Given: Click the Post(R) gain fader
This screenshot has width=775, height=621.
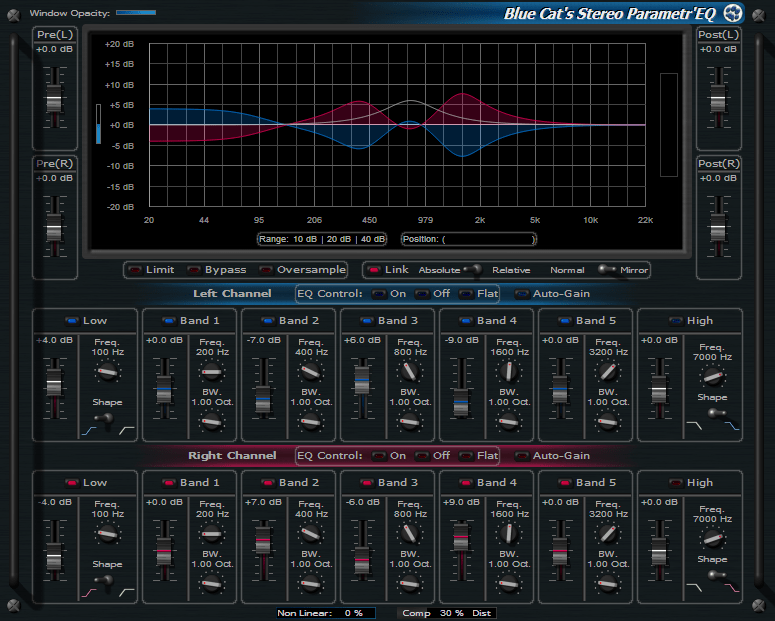Looking at the screenshot, I should (x=718, y=227).
